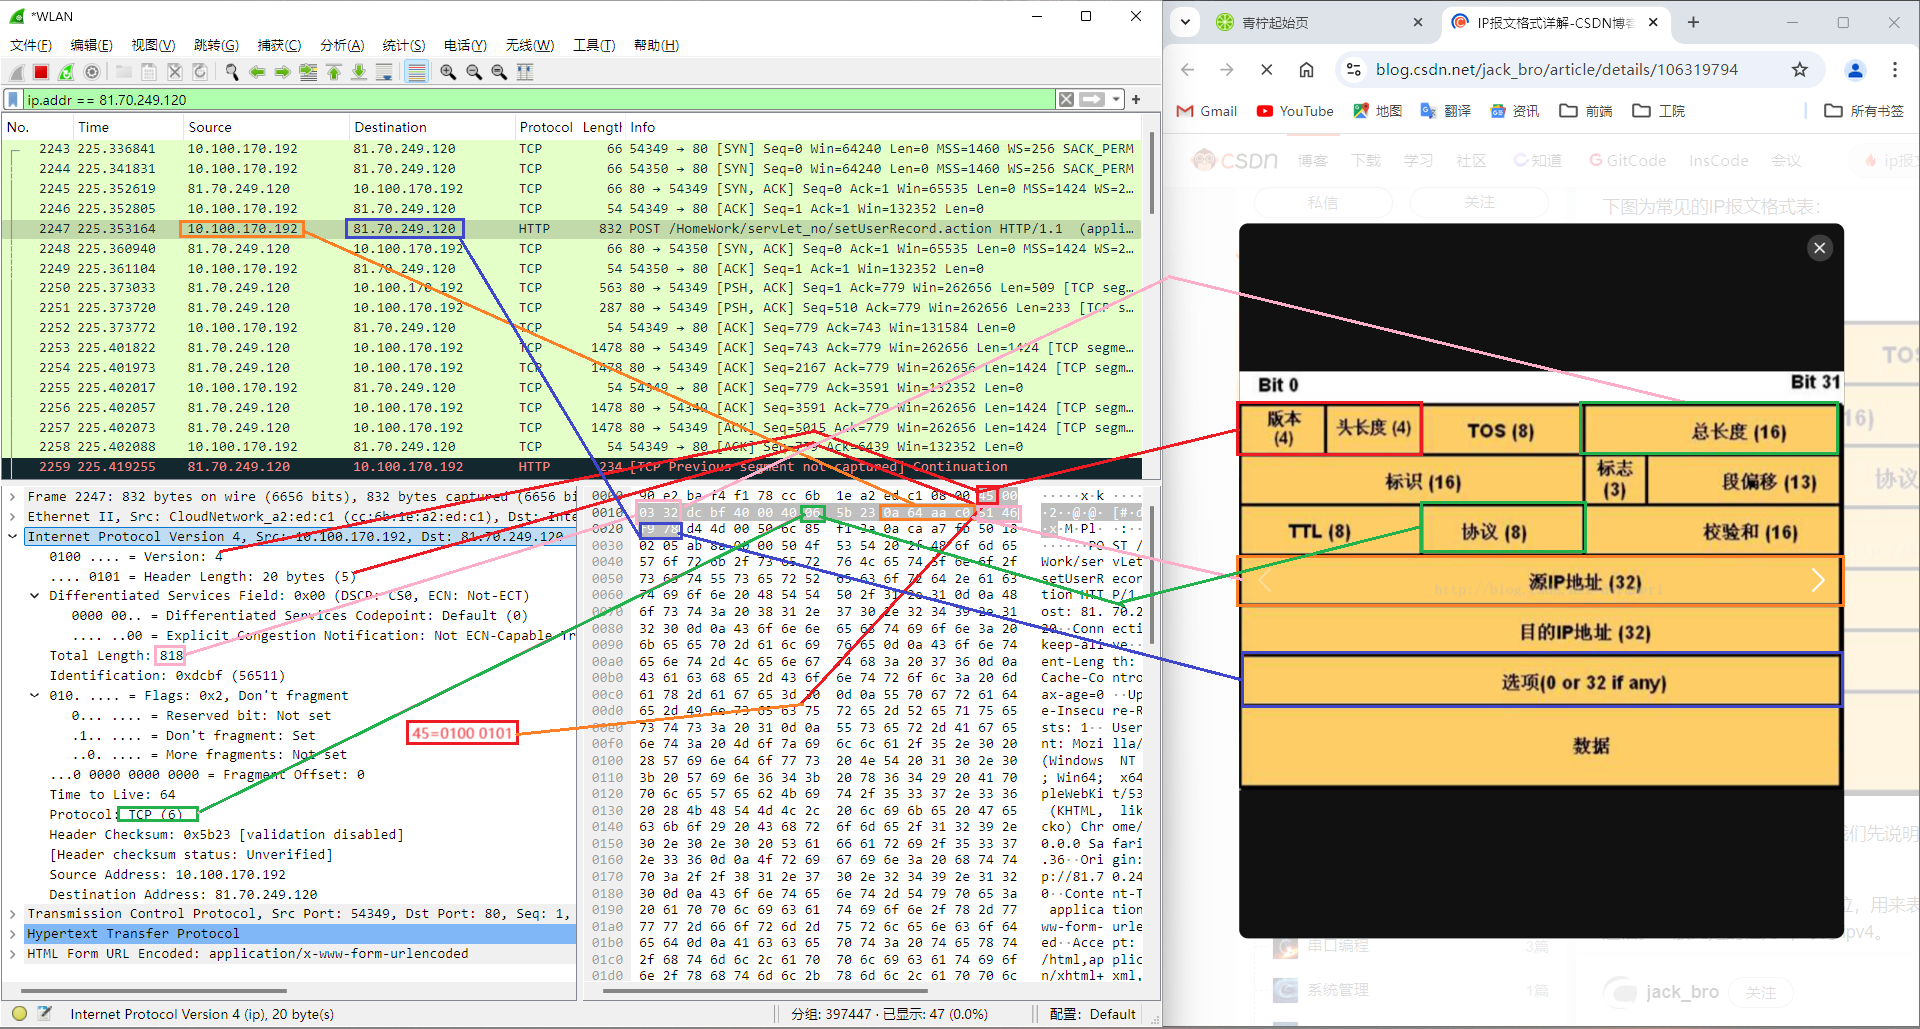
Task: Show next image in lightbox
Action: (x=1817, y=581)
